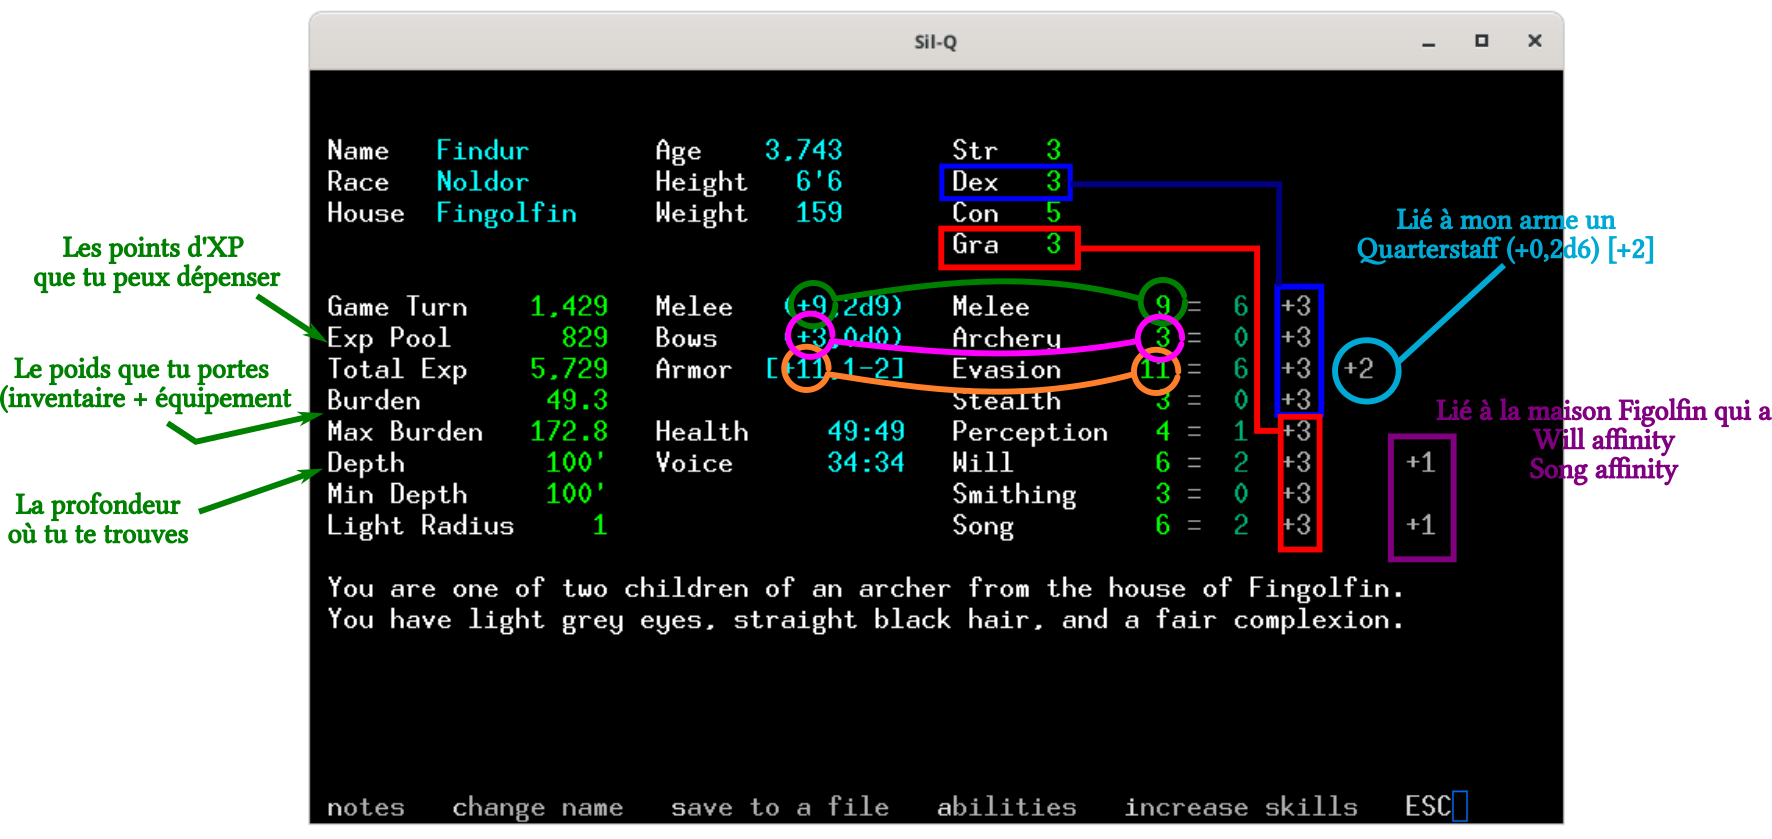Viewport: 1772px width, 839px height.
Task: Select 'change name' in bottom menu
Action: pyautogui.click(x=537, y=807)
